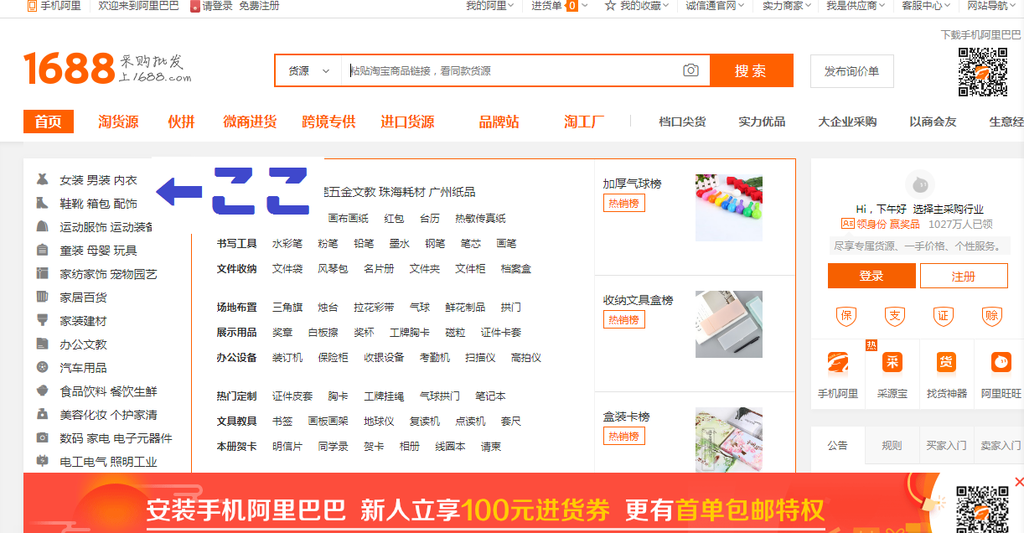This screenshot has width=1024, height=533.
Task: Select the 家居百货 category
Action: coord(83,297)
